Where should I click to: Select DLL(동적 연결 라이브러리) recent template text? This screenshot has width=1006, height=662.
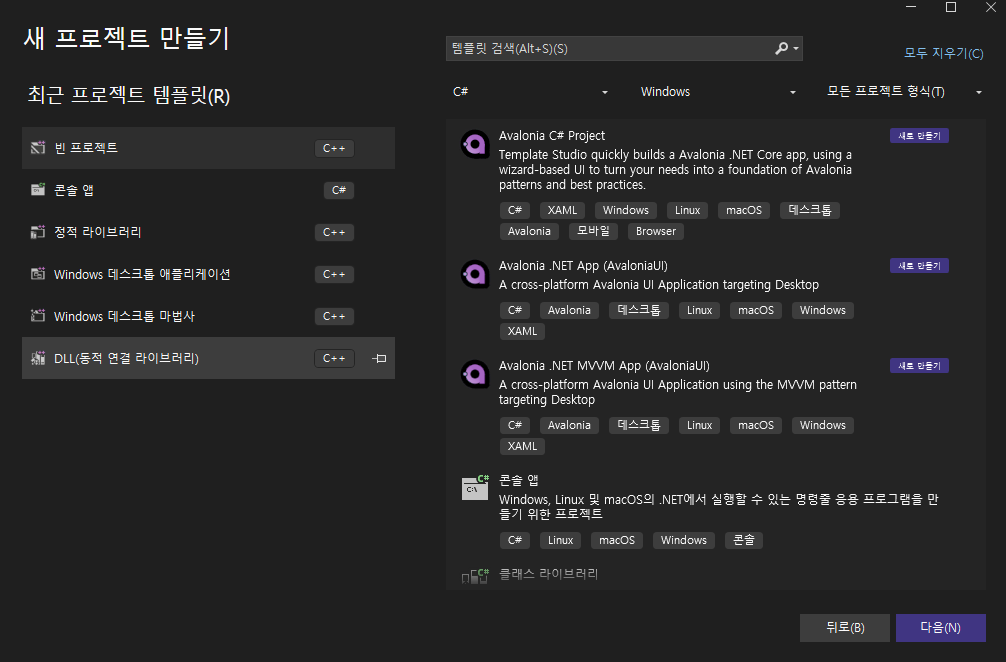126,358
